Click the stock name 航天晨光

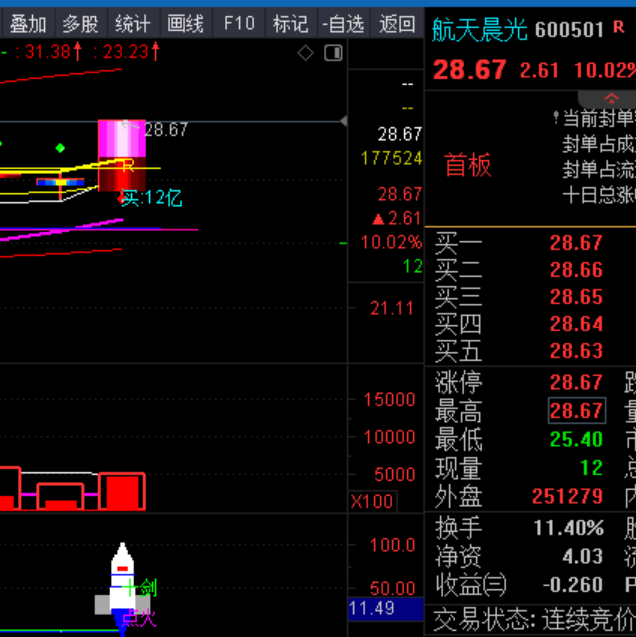point(479,30)
